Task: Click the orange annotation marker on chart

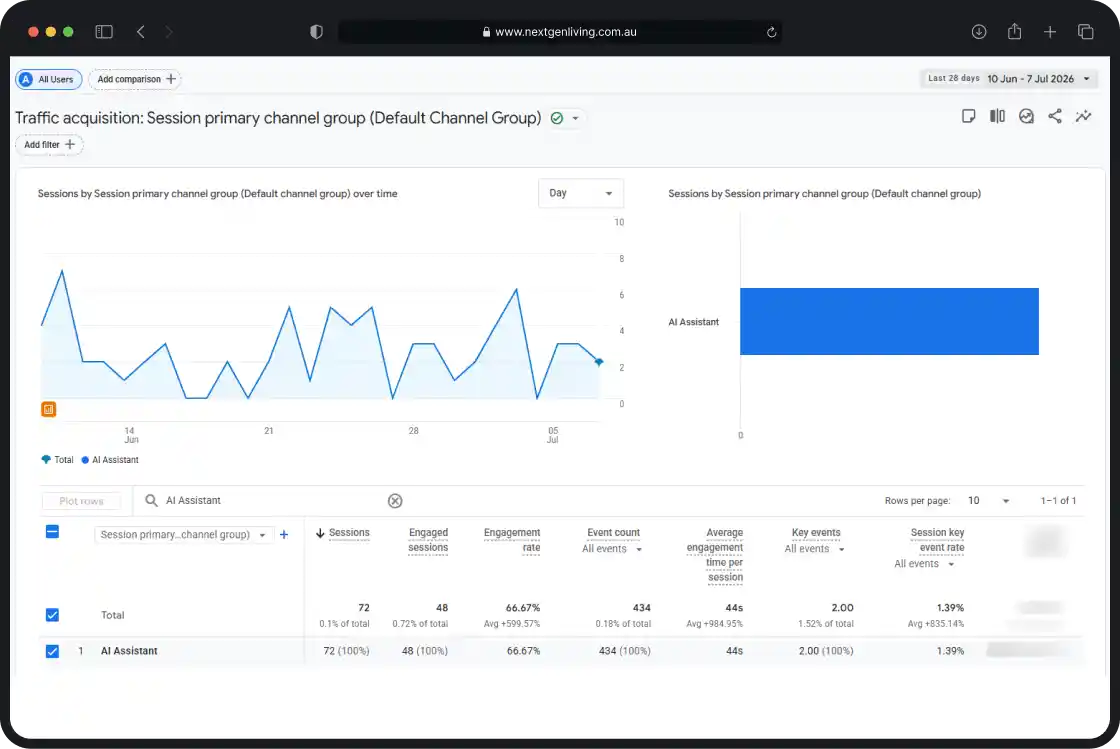Action: point(49,409)
